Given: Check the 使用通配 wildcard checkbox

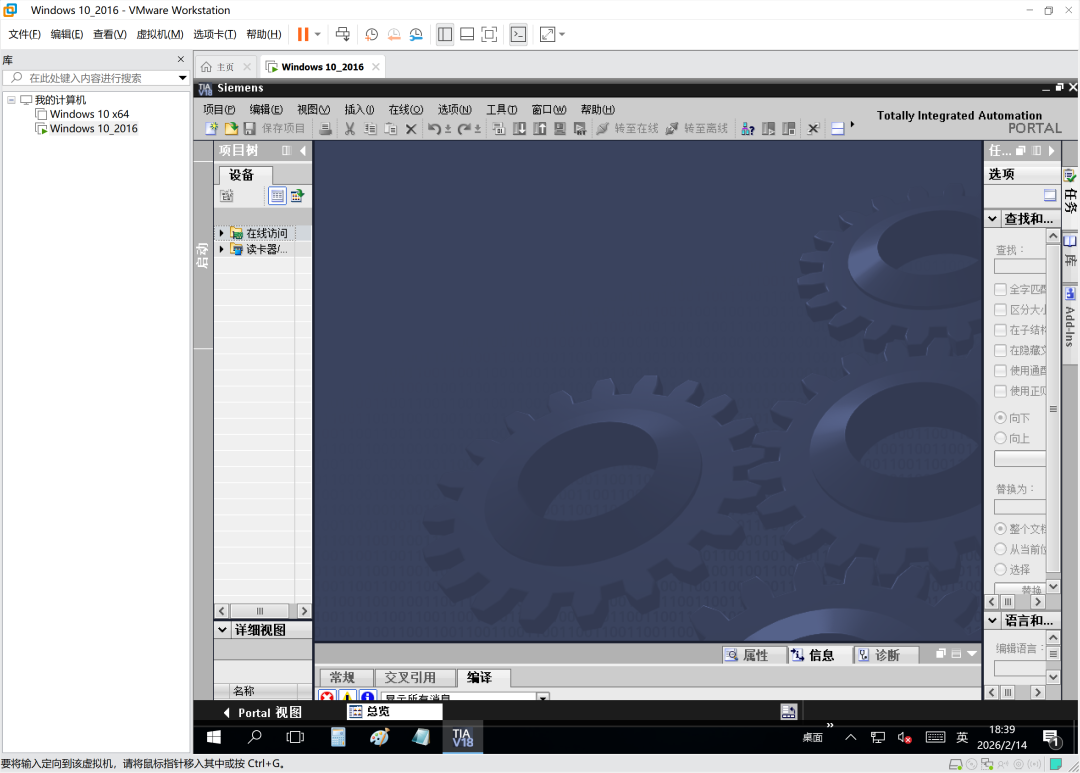Looking at the screenshot, I should pyautogui.click(x=1001, y=371).
